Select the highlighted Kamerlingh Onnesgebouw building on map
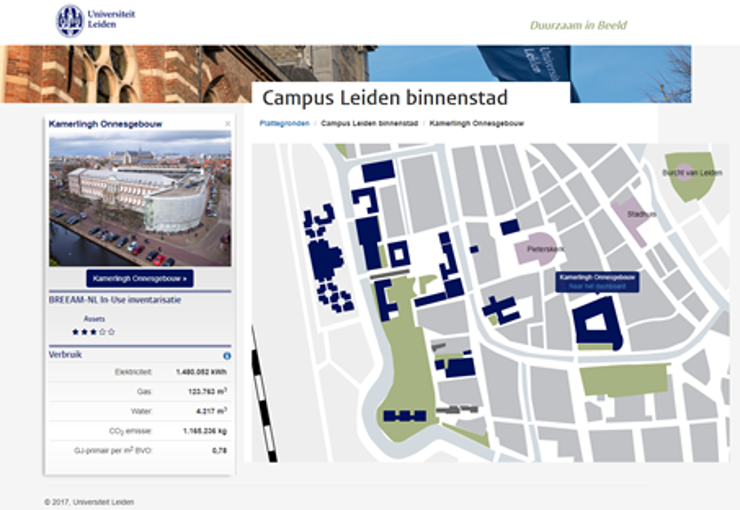Image resolution: width=740 pixels, height=510 pixels. [x=597, y=323]
